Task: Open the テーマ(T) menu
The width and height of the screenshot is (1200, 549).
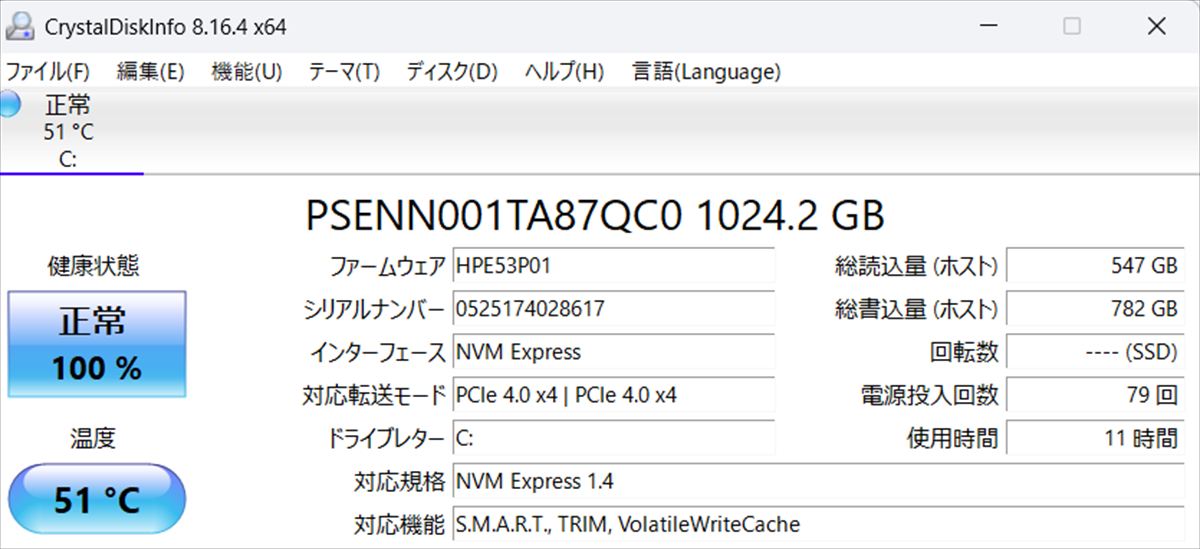Action: (x=344, y=72)
